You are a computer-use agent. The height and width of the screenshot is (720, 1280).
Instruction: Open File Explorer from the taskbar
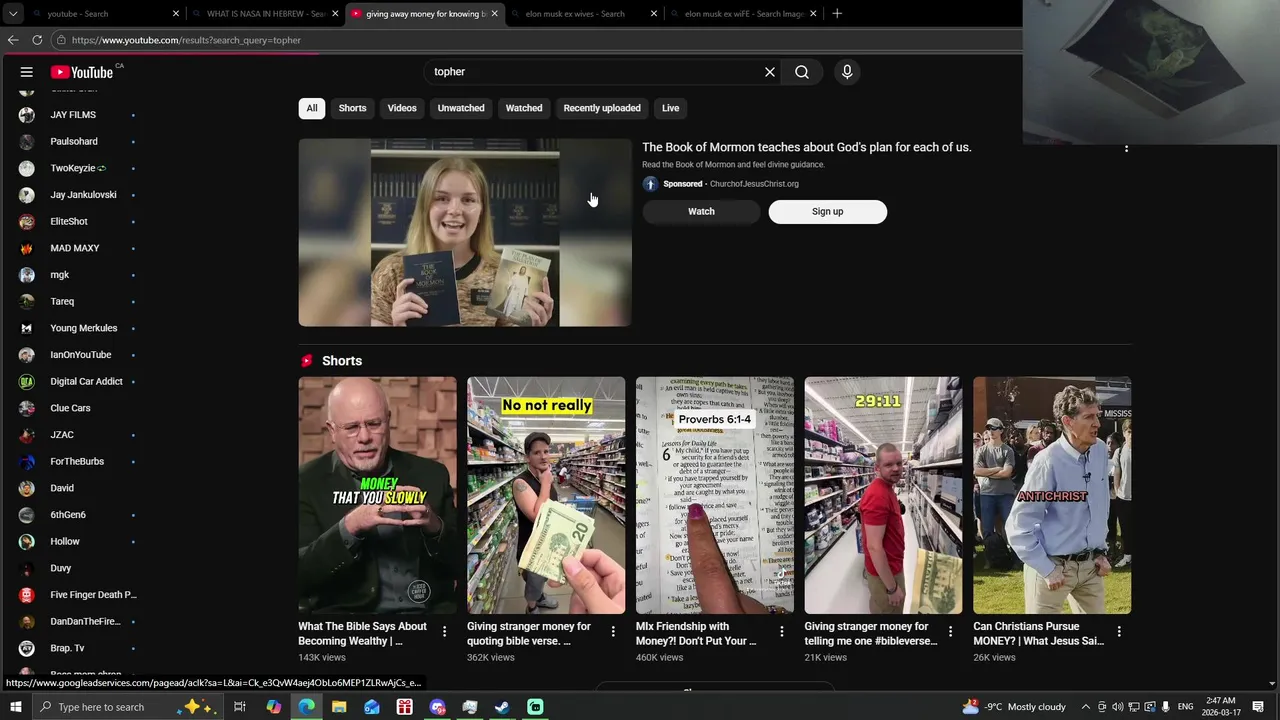339,707
